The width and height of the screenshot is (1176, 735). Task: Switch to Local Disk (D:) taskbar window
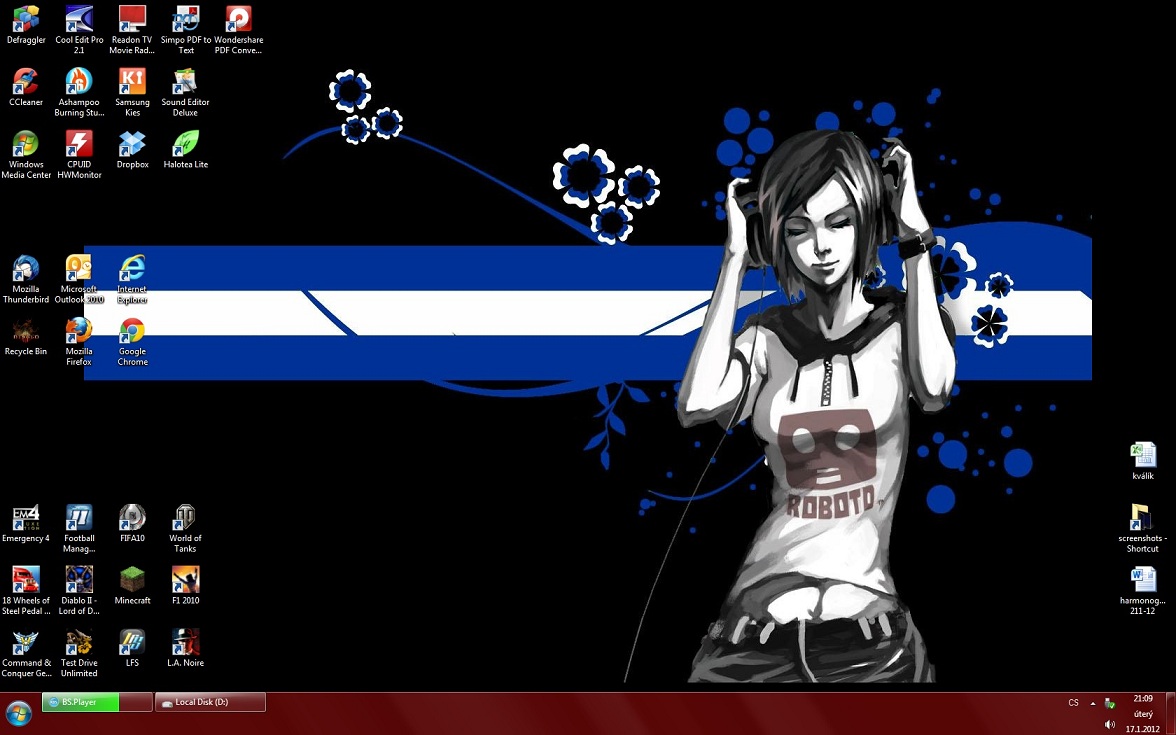210,703
